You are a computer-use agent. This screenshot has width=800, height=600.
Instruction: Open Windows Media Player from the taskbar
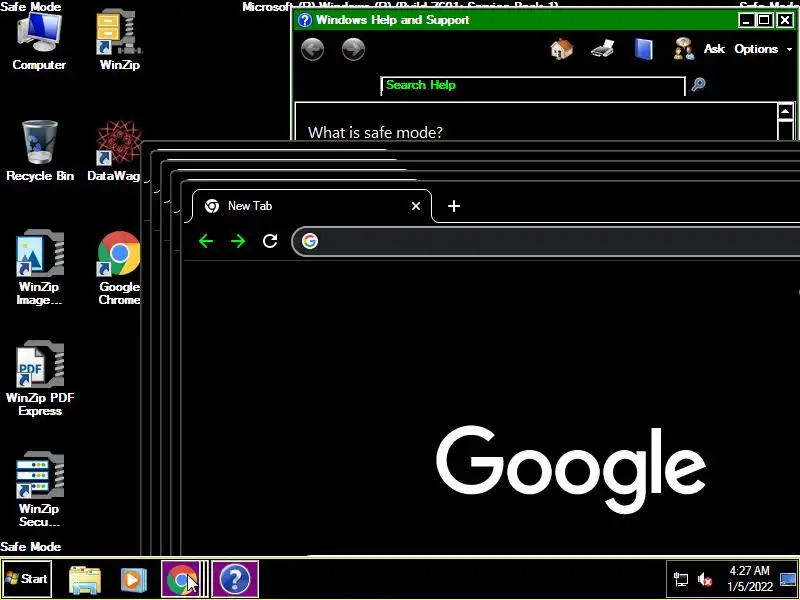pos(133,579)
